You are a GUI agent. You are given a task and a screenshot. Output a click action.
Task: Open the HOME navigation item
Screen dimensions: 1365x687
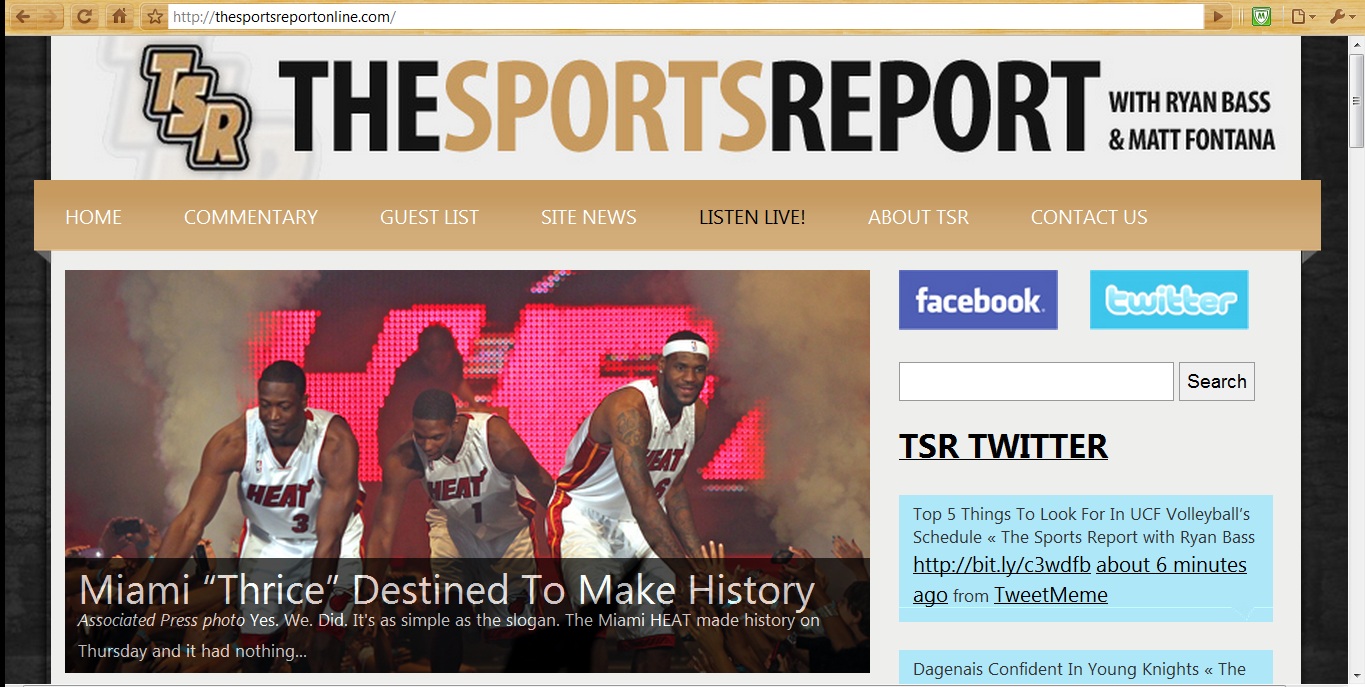93,217
